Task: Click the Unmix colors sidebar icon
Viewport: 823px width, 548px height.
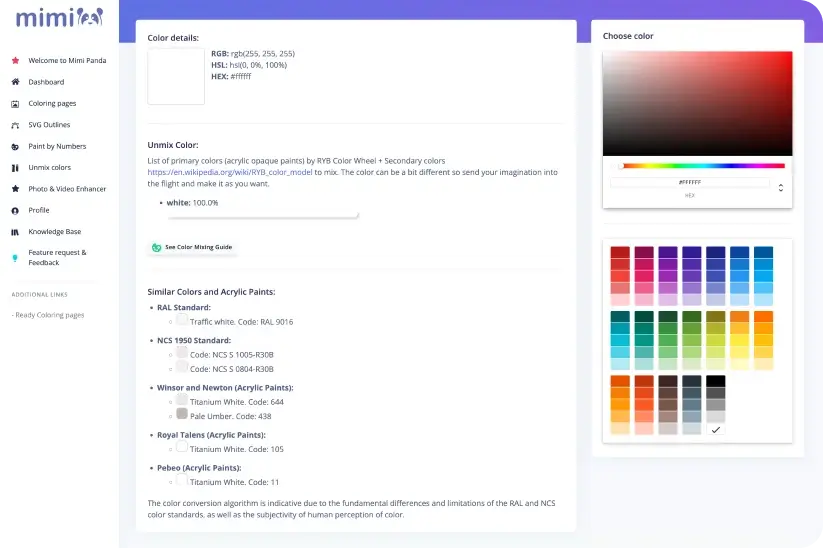Action: pos(15,167)
